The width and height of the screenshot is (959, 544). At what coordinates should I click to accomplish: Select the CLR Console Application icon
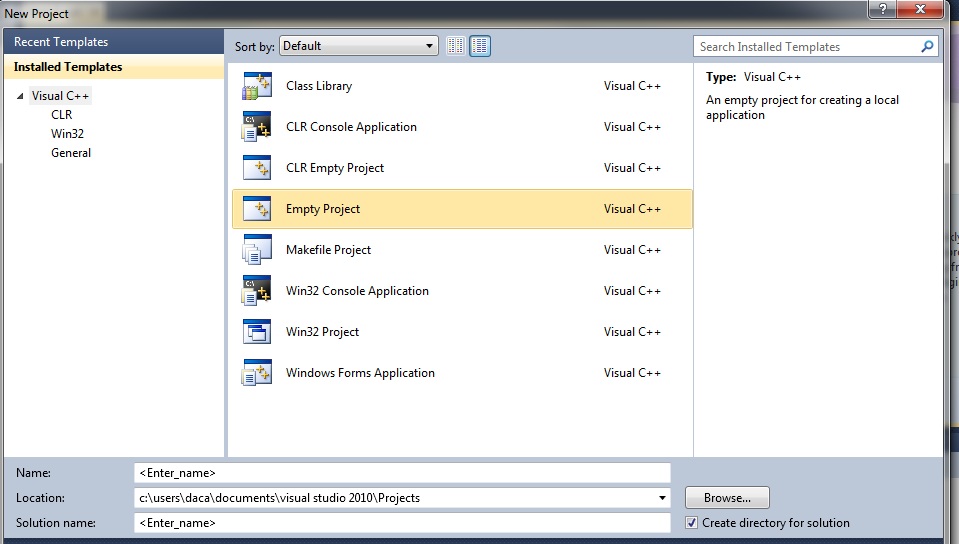[257, 128]
